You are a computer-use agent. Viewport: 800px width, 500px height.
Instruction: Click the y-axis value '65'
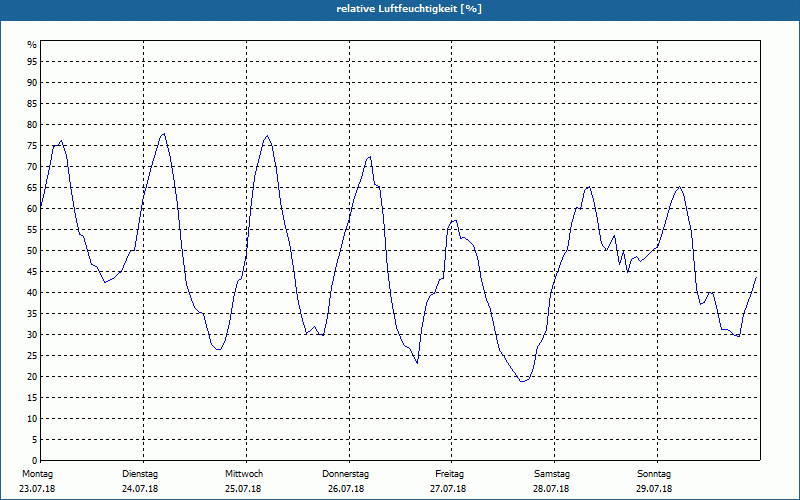pos(32,188)
